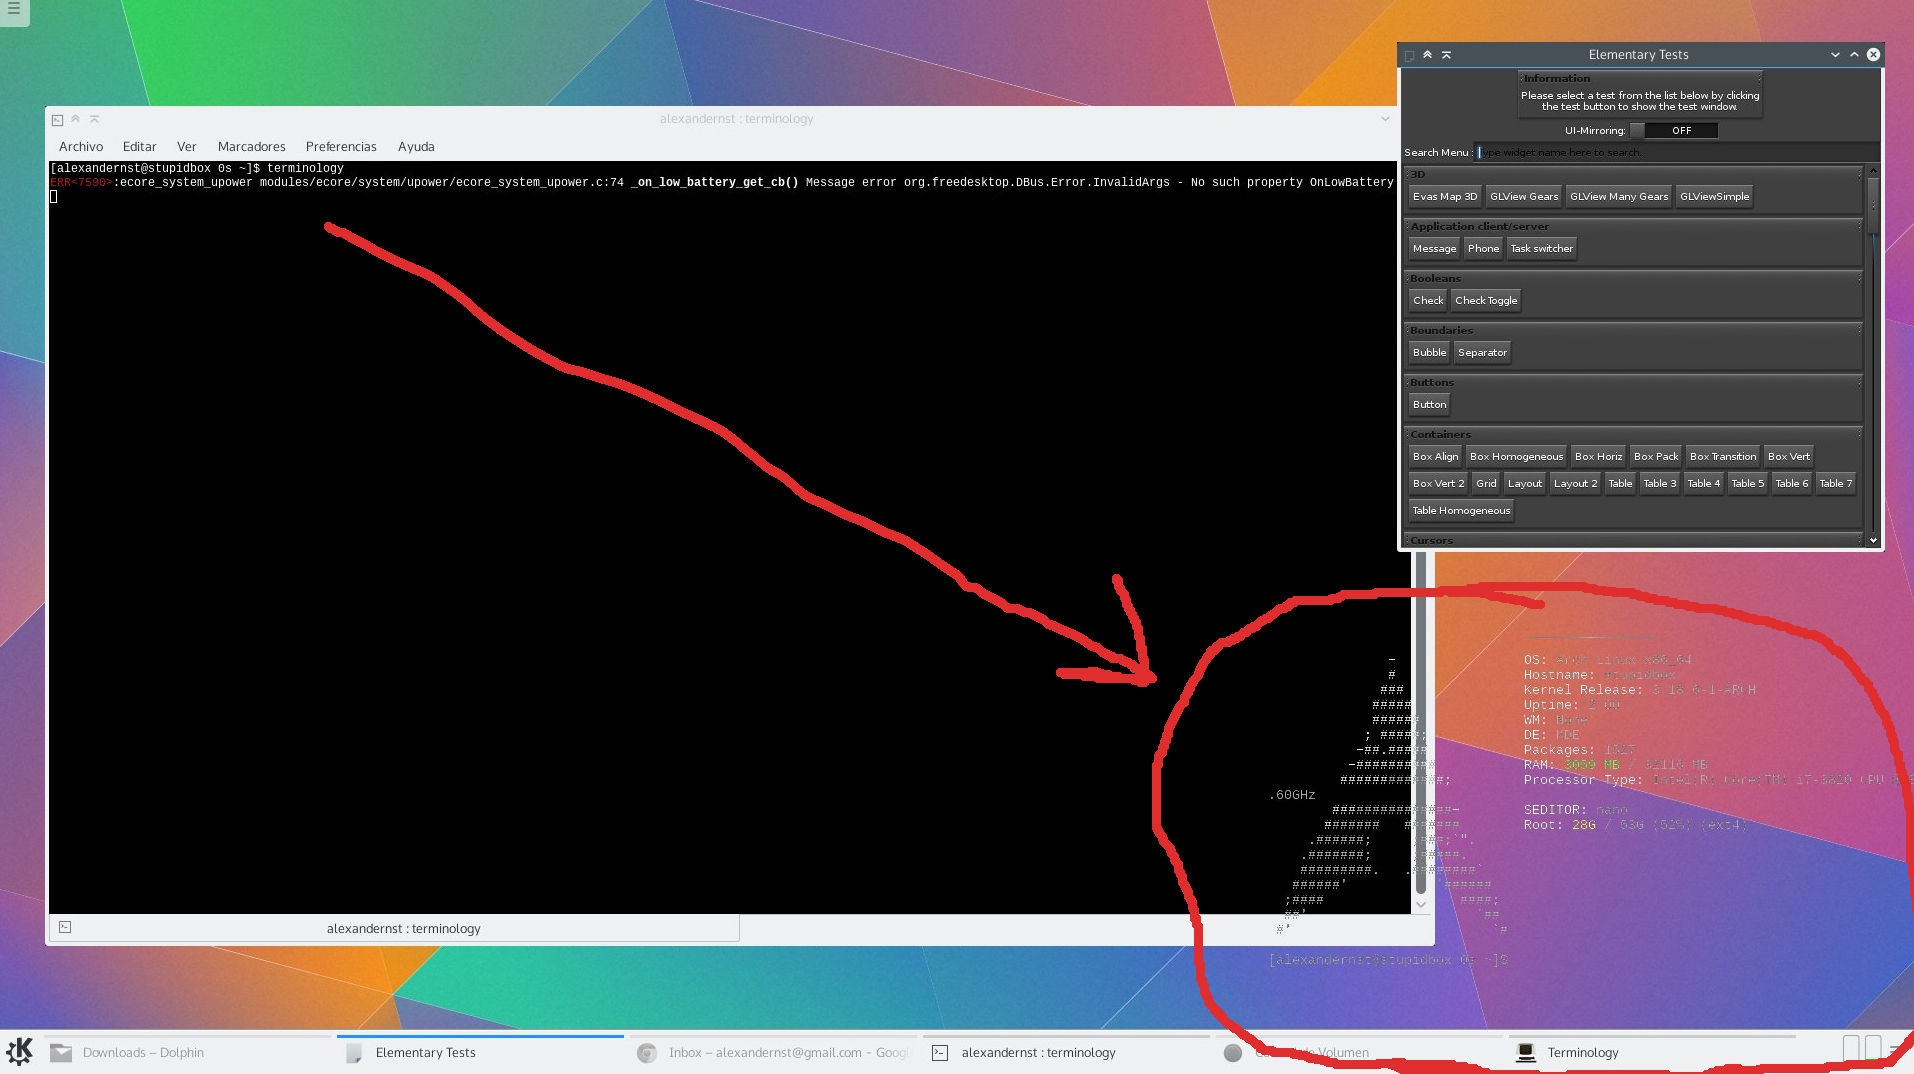This screenshot has width=1914, height=1074.
Task: Open the Marcadores menu
Action: pos(252,146)
